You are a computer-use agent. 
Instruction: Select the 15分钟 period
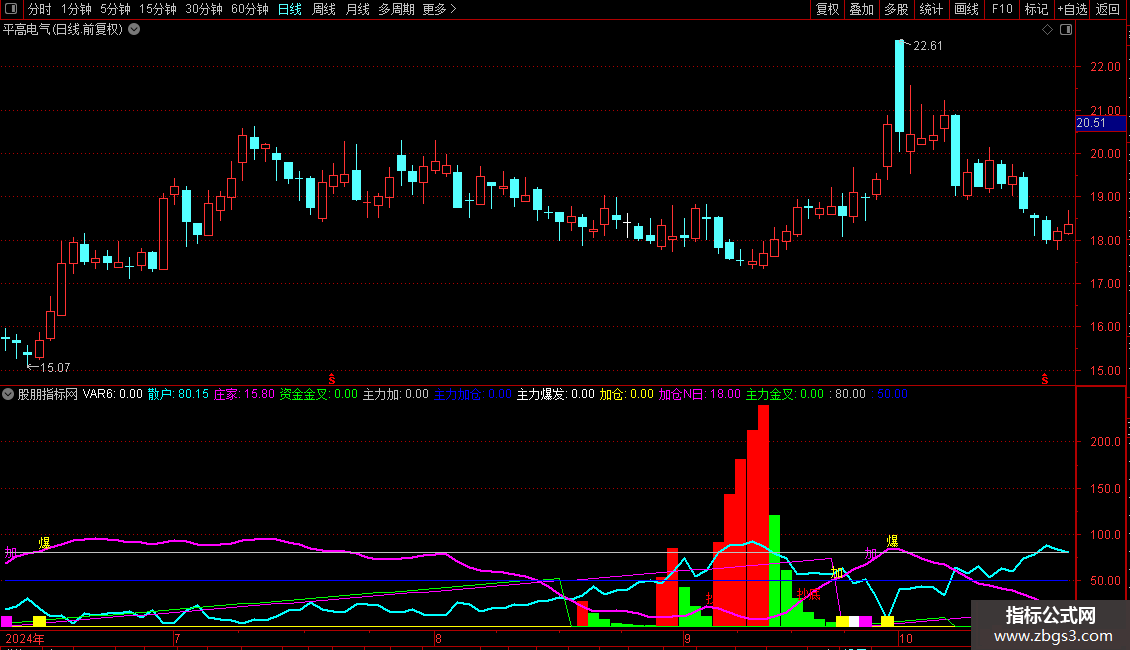click(x=158, y=9)
